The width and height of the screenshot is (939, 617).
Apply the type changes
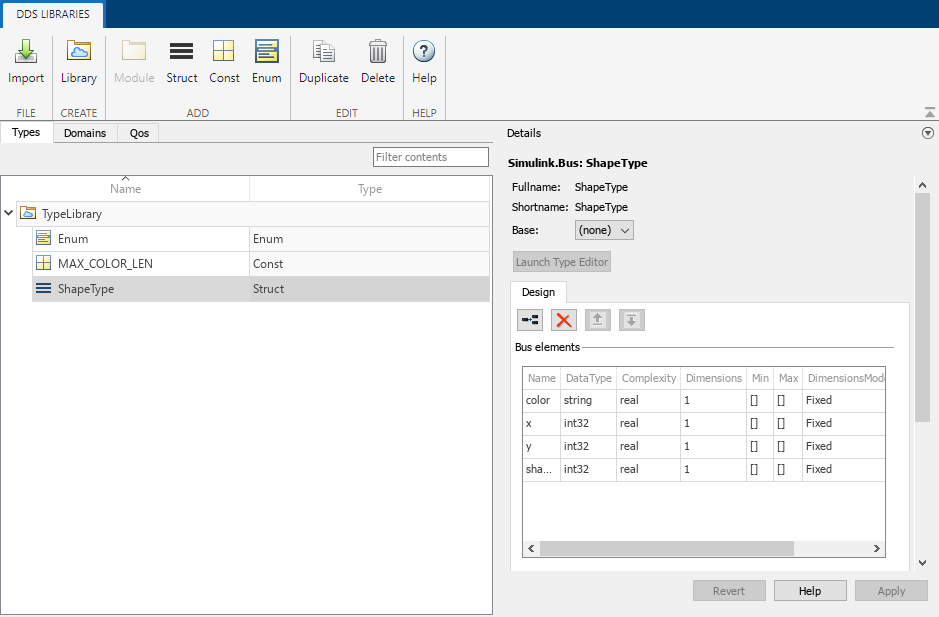tap(891, 590)
